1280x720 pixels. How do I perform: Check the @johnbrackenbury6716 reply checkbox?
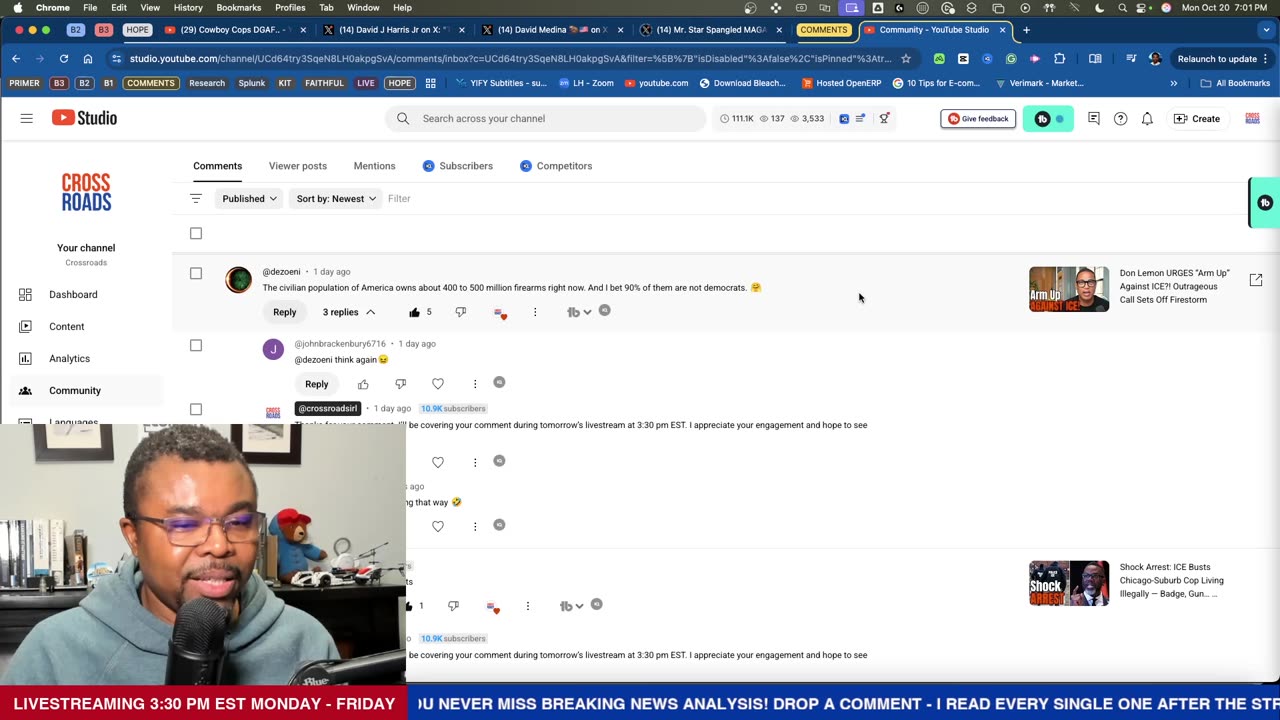196,345
